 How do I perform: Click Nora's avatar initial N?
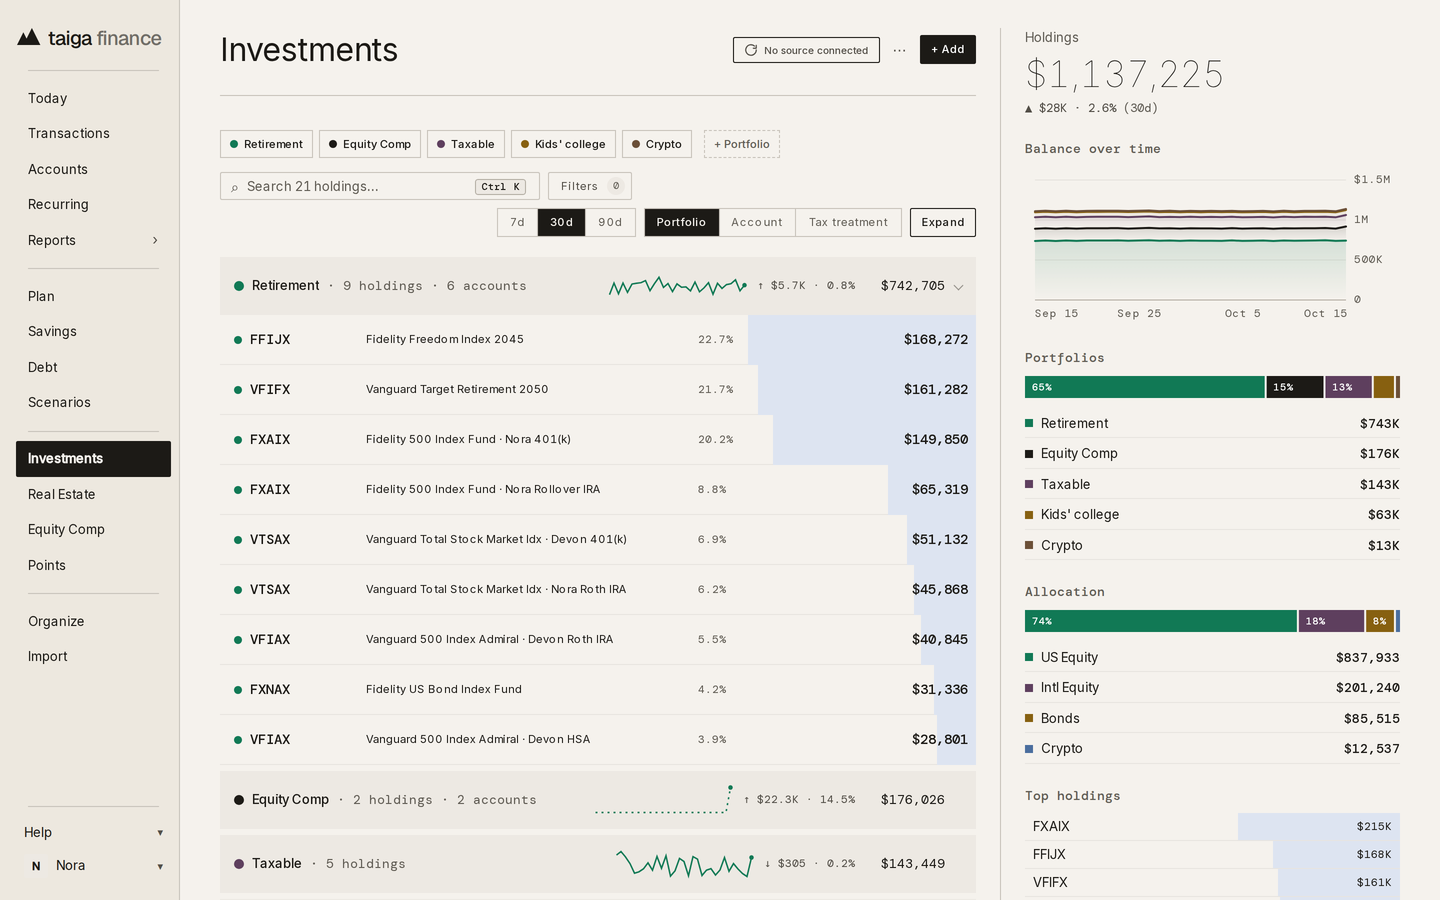click(36, 866)
